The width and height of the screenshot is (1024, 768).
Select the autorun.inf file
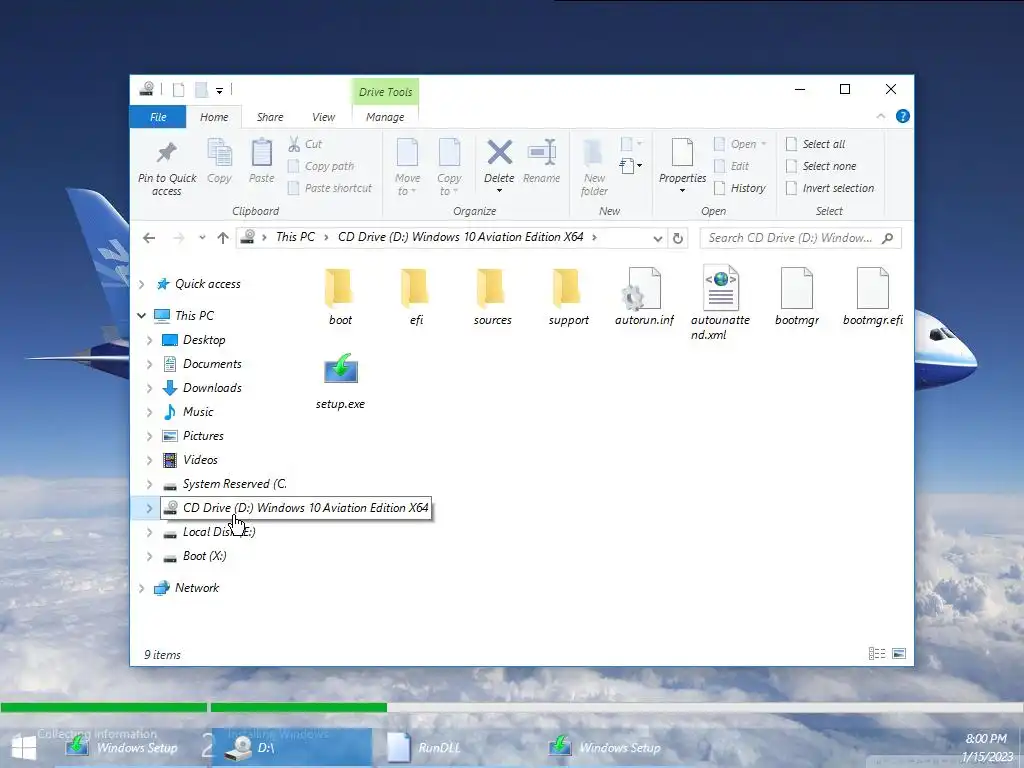644,296
